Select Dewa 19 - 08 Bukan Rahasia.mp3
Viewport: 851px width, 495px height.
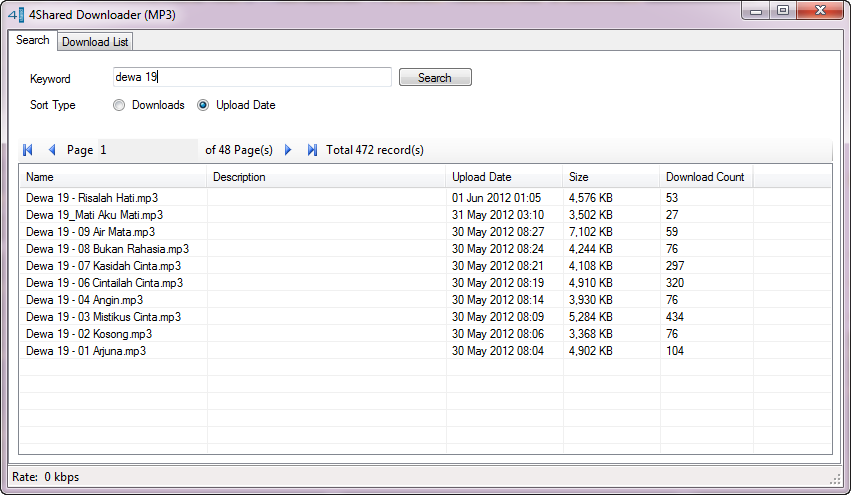pos(107,249)
